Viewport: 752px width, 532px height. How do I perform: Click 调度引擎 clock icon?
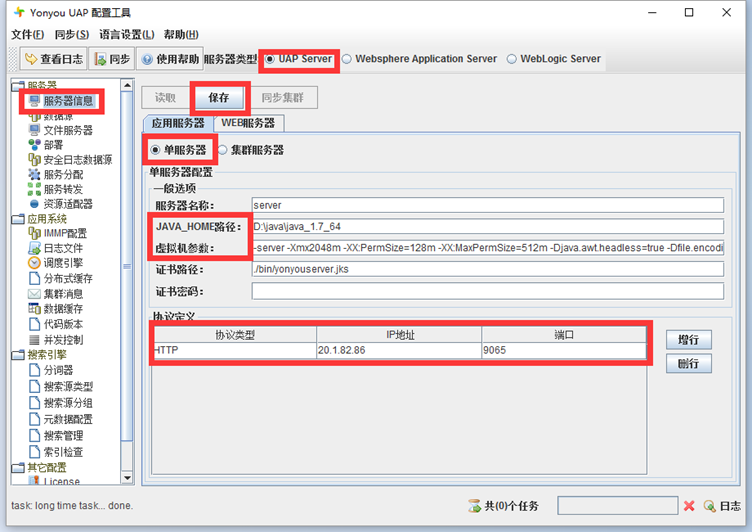35,263
